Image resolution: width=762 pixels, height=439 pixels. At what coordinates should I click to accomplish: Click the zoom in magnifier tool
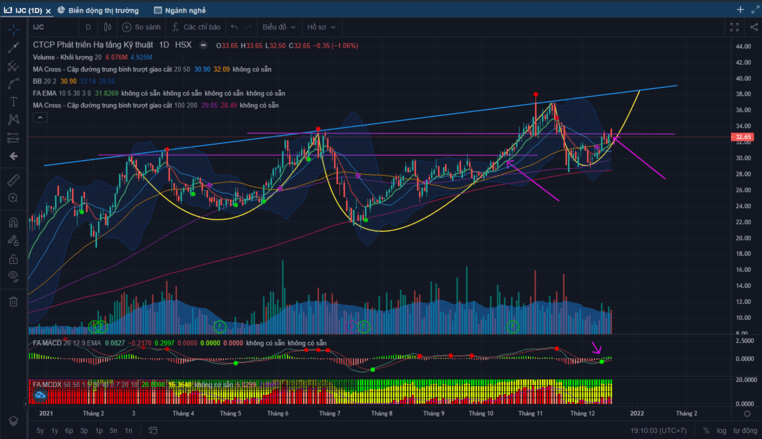(13, 199)
